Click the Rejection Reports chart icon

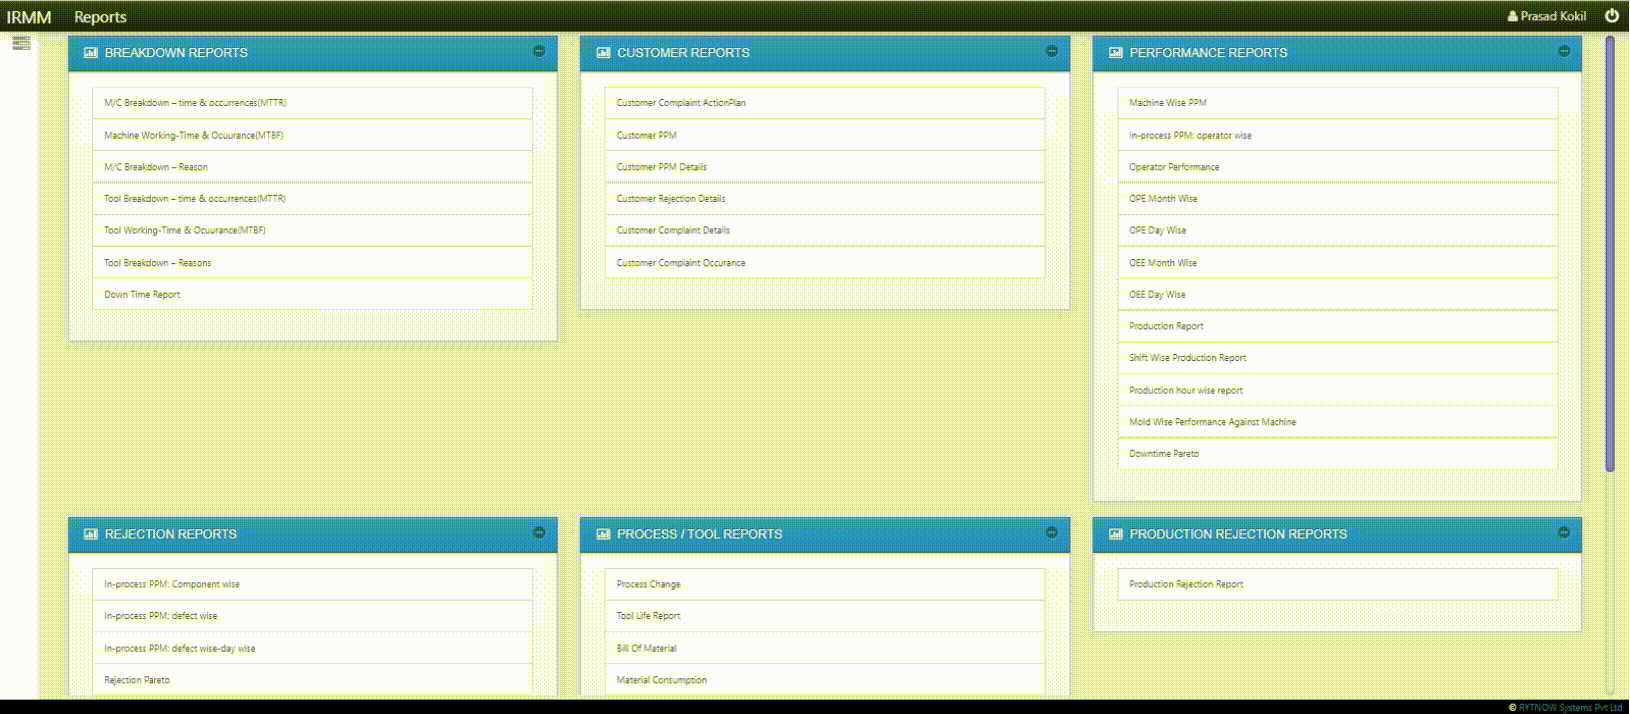pos(91,534)
